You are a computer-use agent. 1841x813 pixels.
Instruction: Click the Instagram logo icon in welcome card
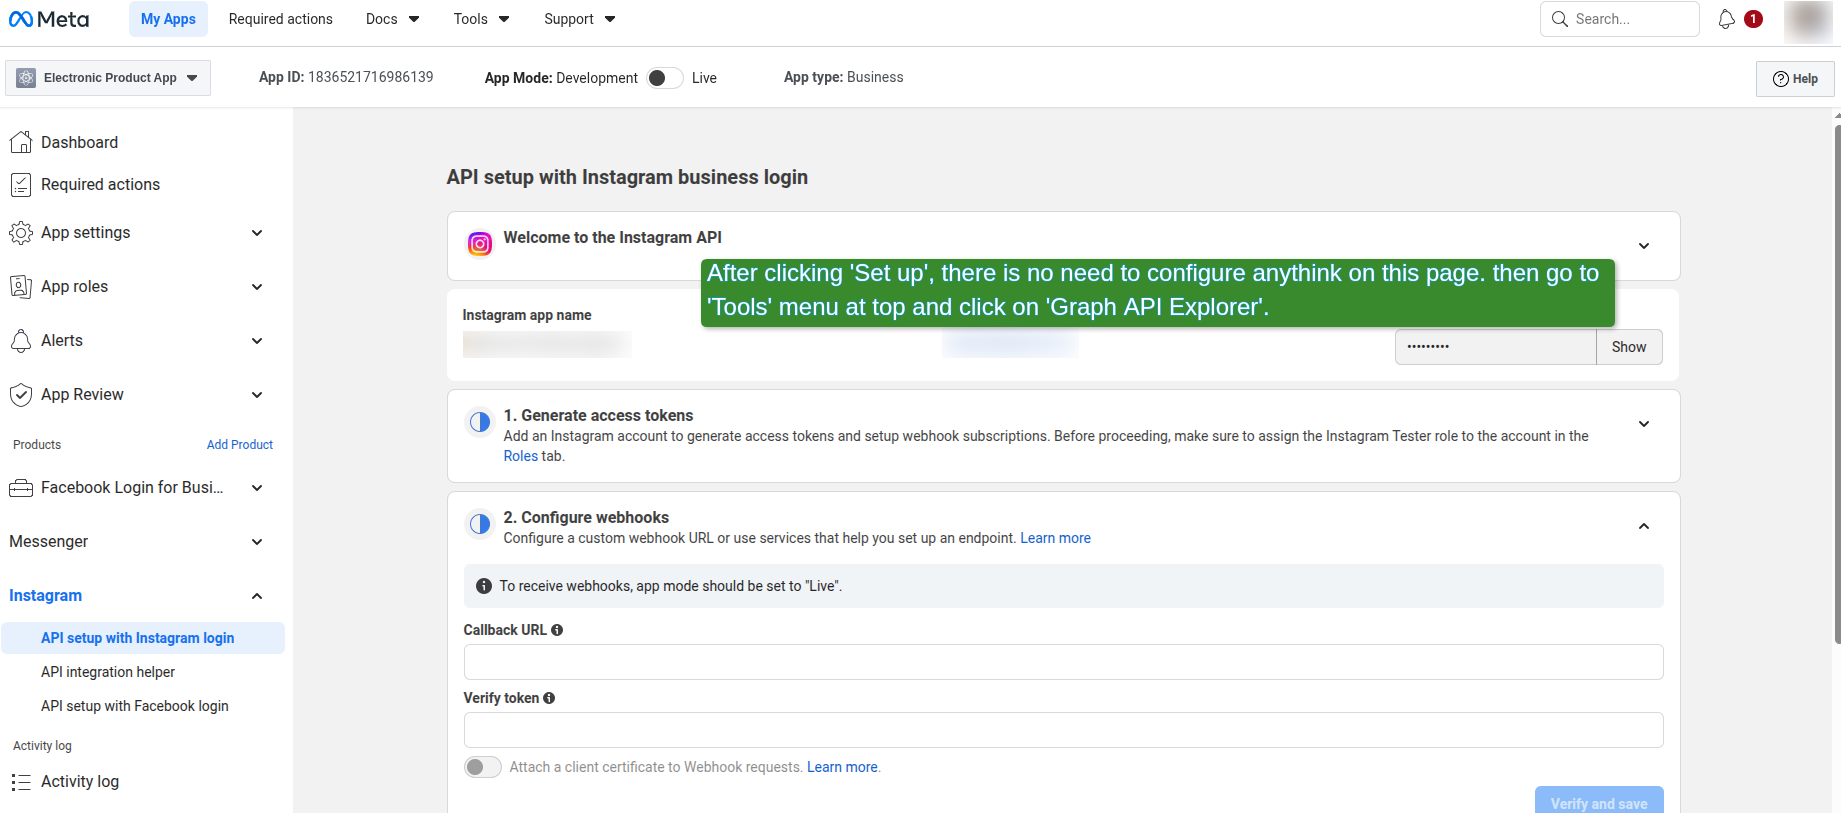(x=480, y=244)
